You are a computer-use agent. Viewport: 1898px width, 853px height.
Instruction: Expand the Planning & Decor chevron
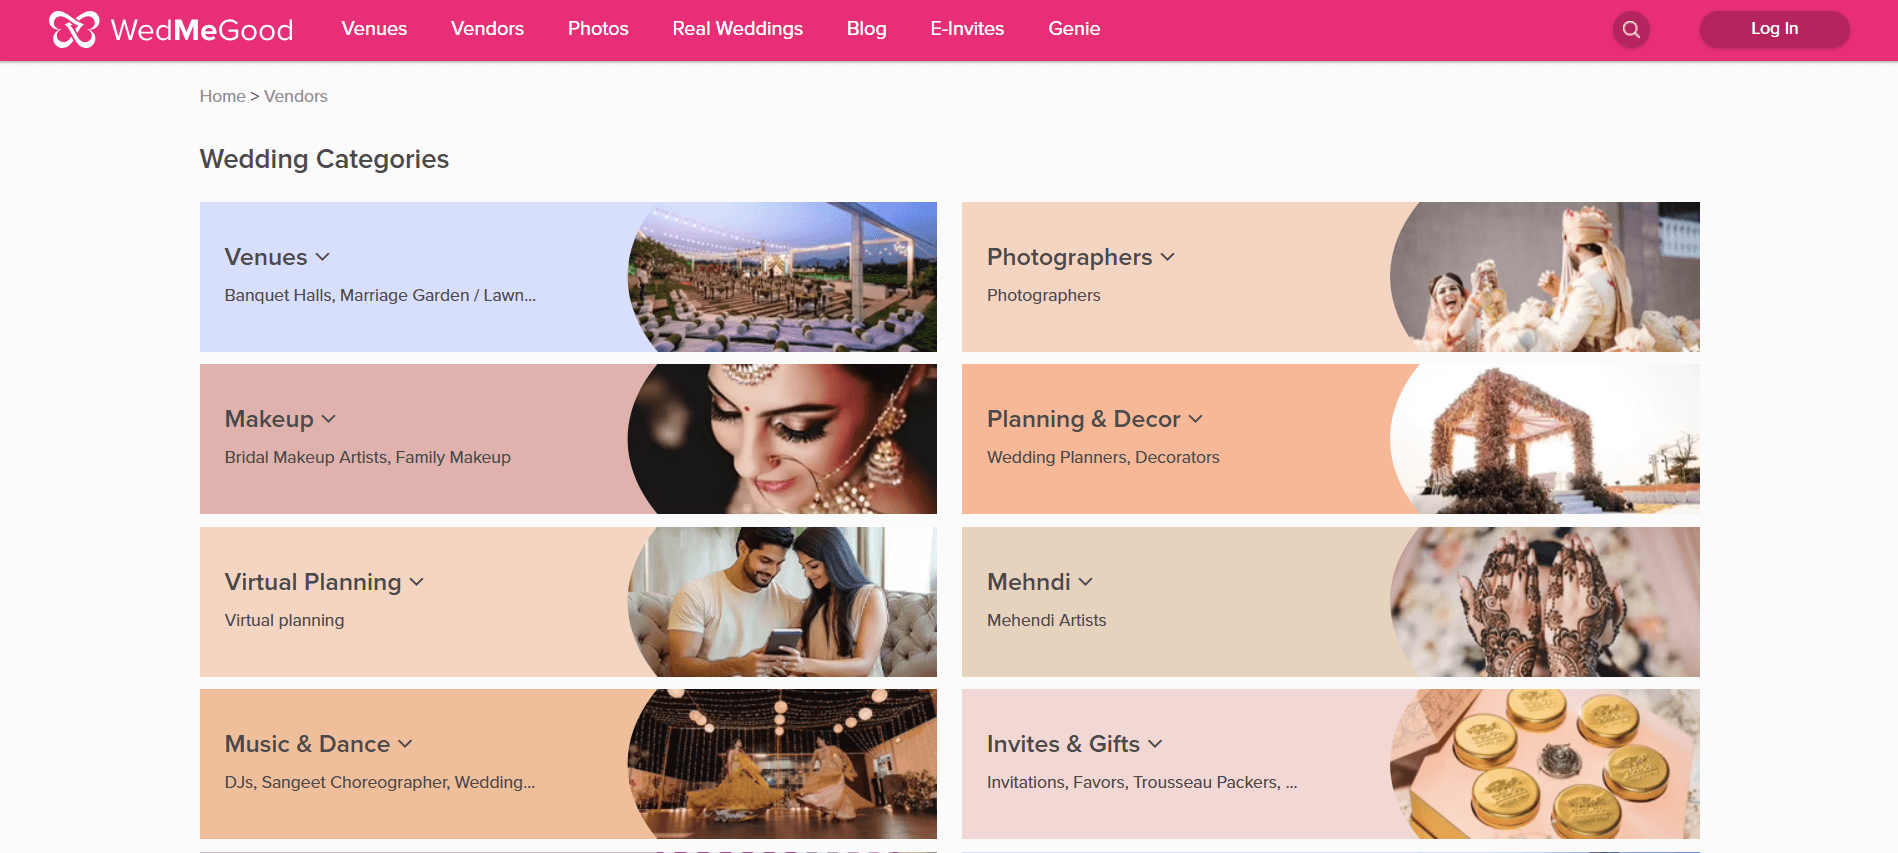tap(1196, 419)
